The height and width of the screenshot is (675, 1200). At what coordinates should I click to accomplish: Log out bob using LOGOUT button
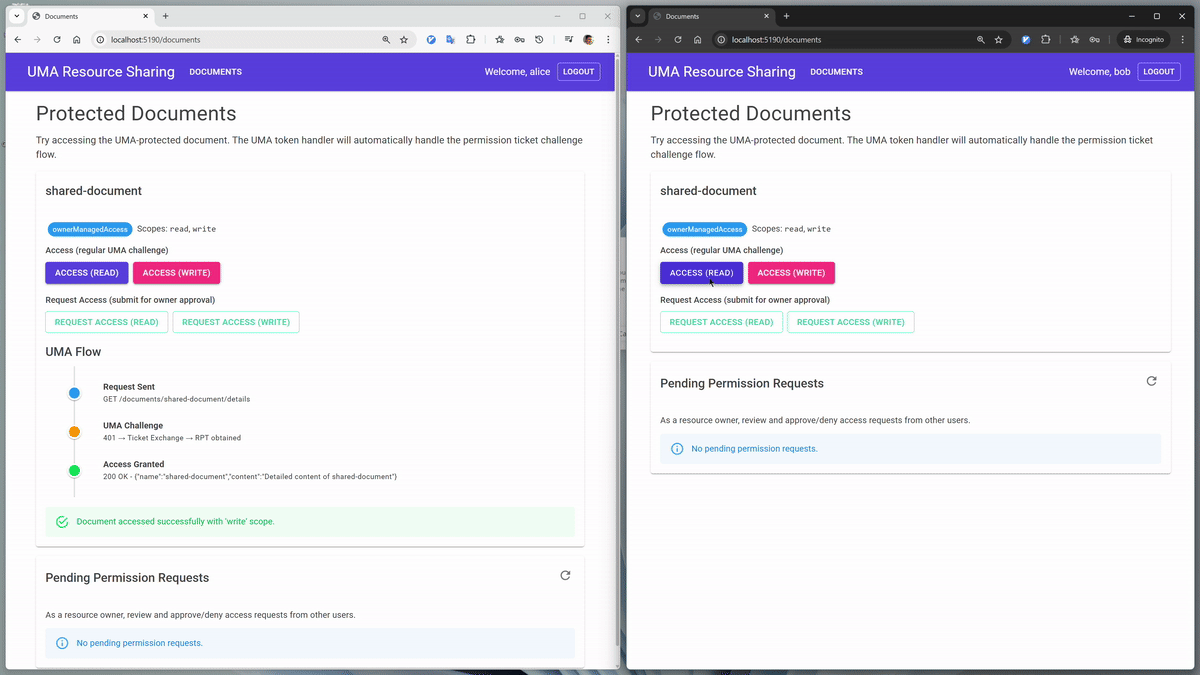tap(1158, 72)
